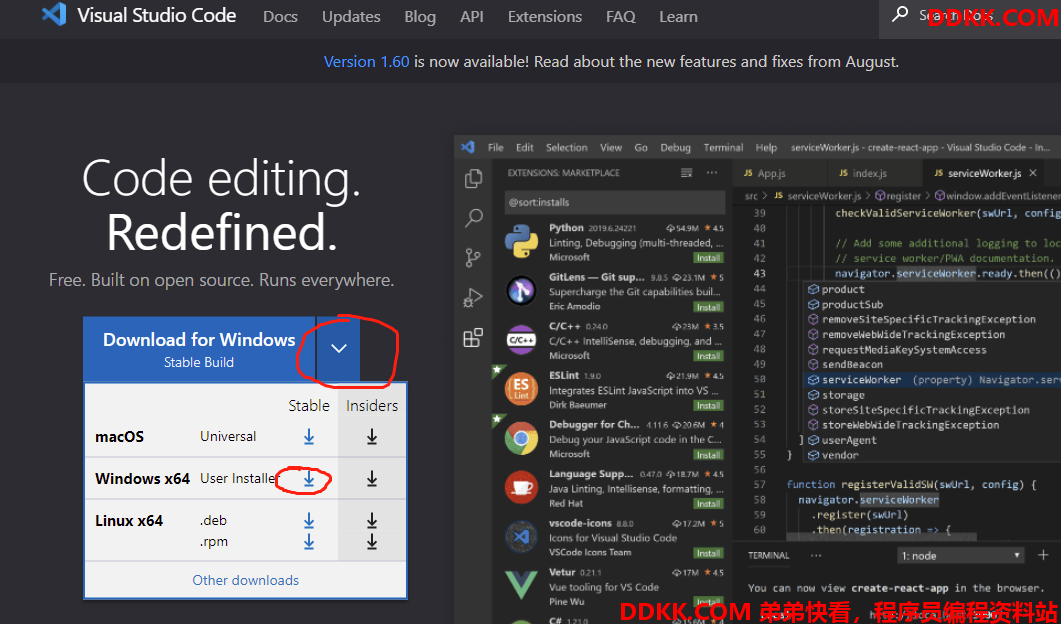The width and height of the screenshot is (1061, 624).
Task: Open Extensions in the site navigation
Action: click(545, 17)
